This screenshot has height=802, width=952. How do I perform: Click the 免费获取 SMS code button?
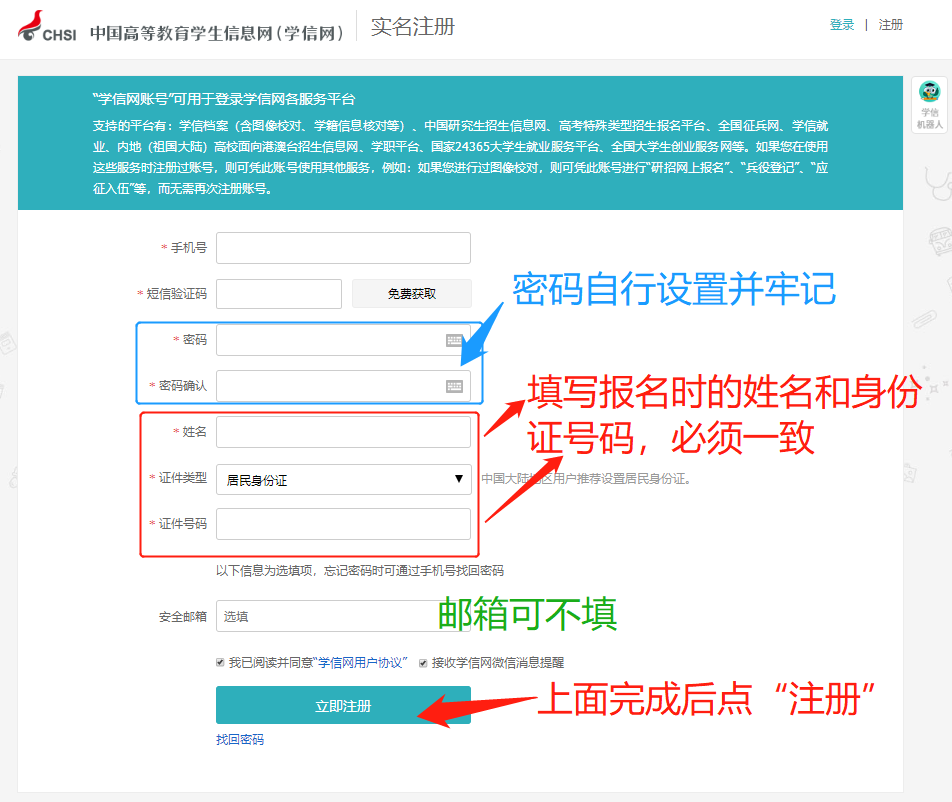point(412,294)
